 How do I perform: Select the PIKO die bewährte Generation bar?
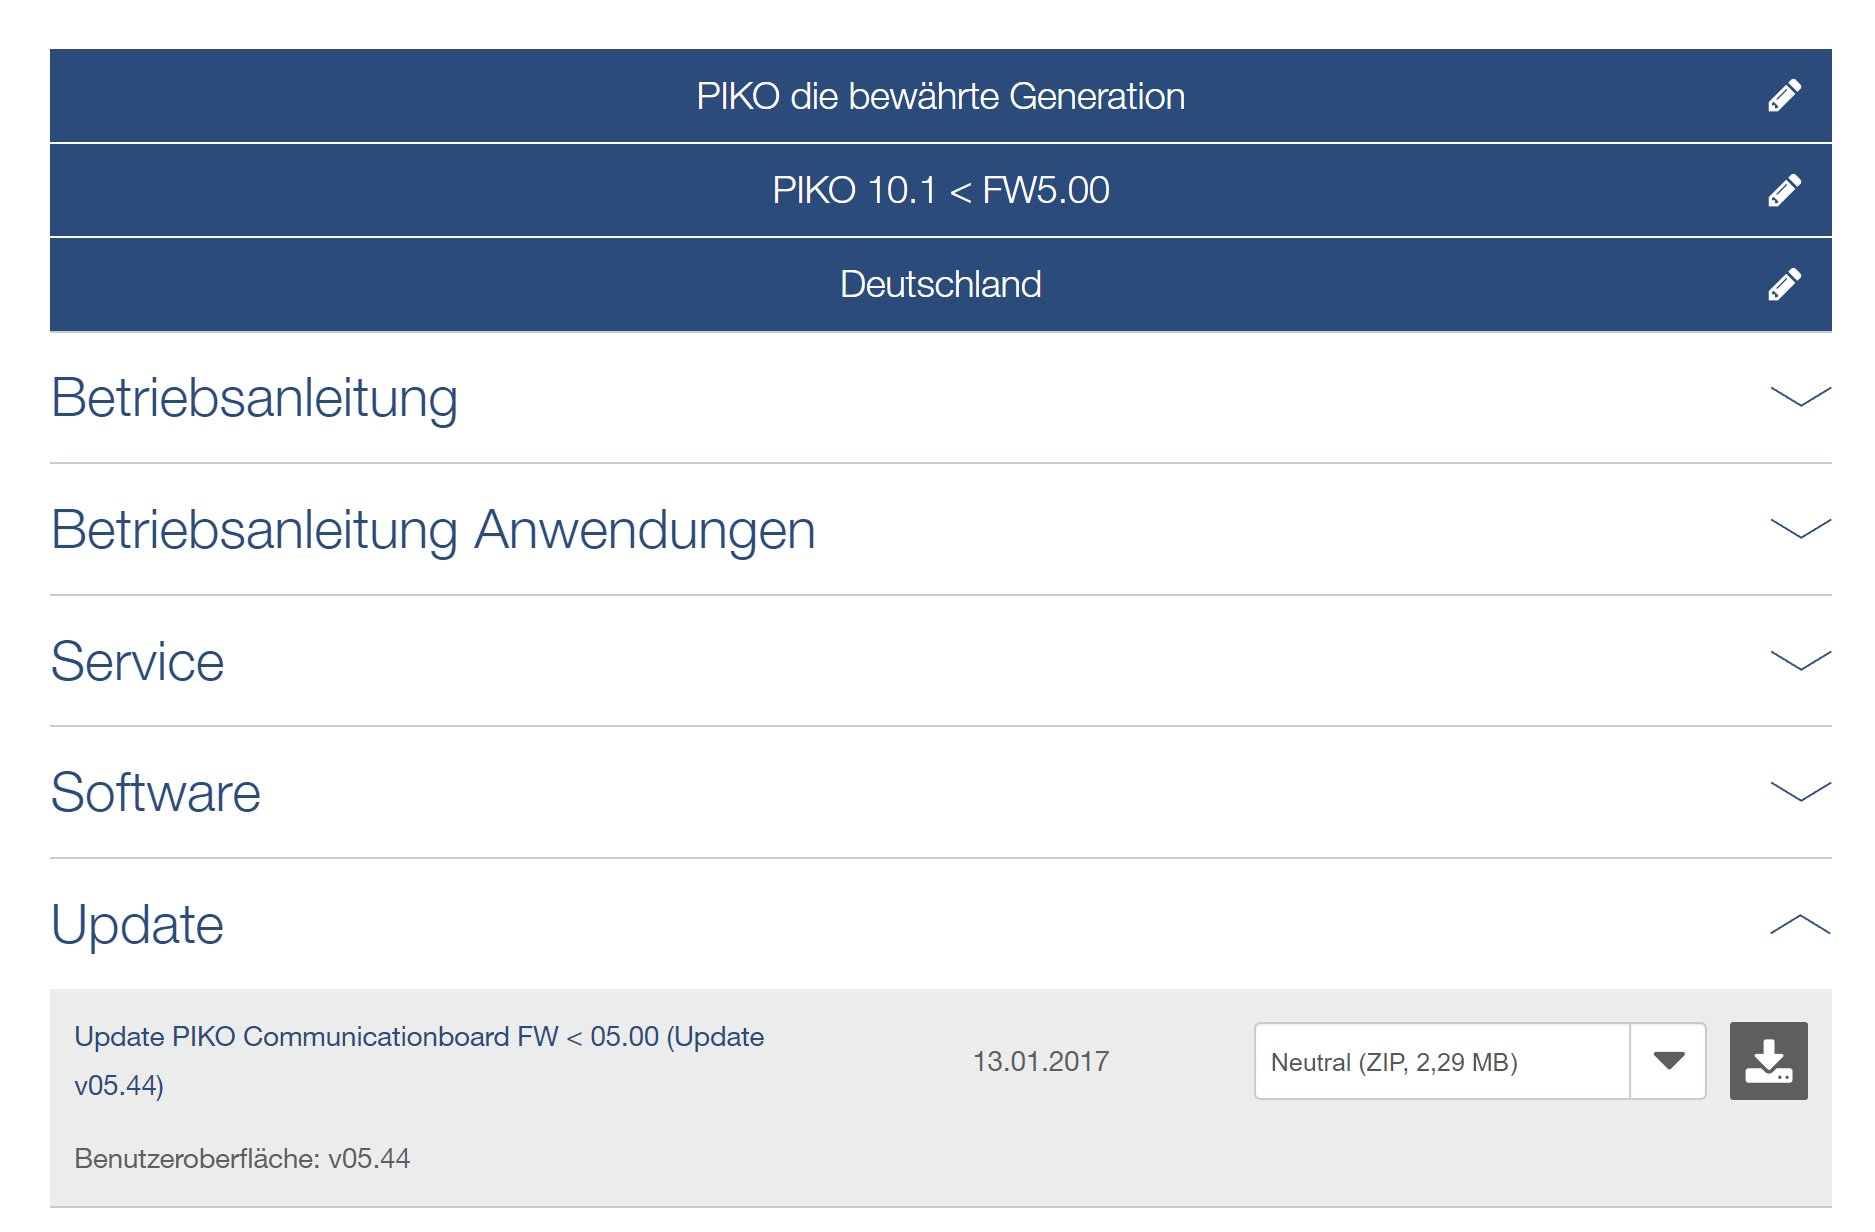click(941, 96)
